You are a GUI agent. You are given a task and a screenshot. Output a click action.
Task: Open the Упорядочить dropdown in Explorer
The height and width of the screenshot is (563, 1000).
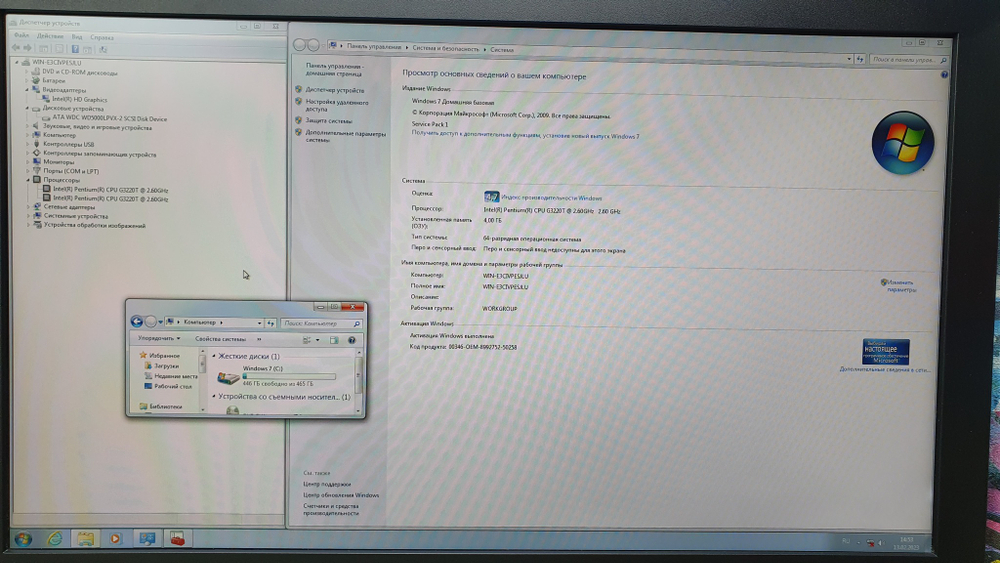coord(157,340)
